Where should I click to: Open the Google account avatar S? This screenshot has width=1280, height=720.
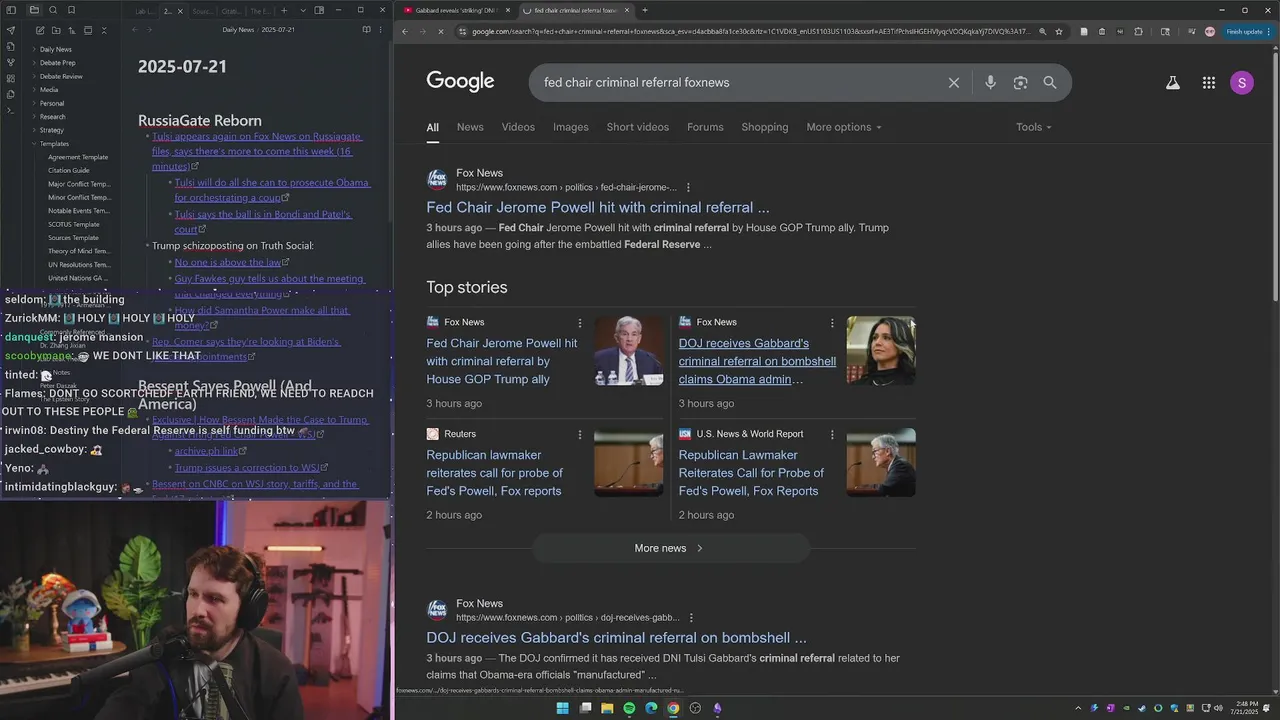(x=1242, y=83)
